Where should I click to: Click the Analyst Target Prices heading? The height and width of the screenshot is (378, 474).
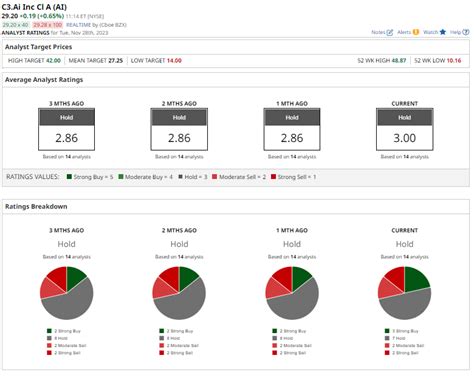[38, 47]
